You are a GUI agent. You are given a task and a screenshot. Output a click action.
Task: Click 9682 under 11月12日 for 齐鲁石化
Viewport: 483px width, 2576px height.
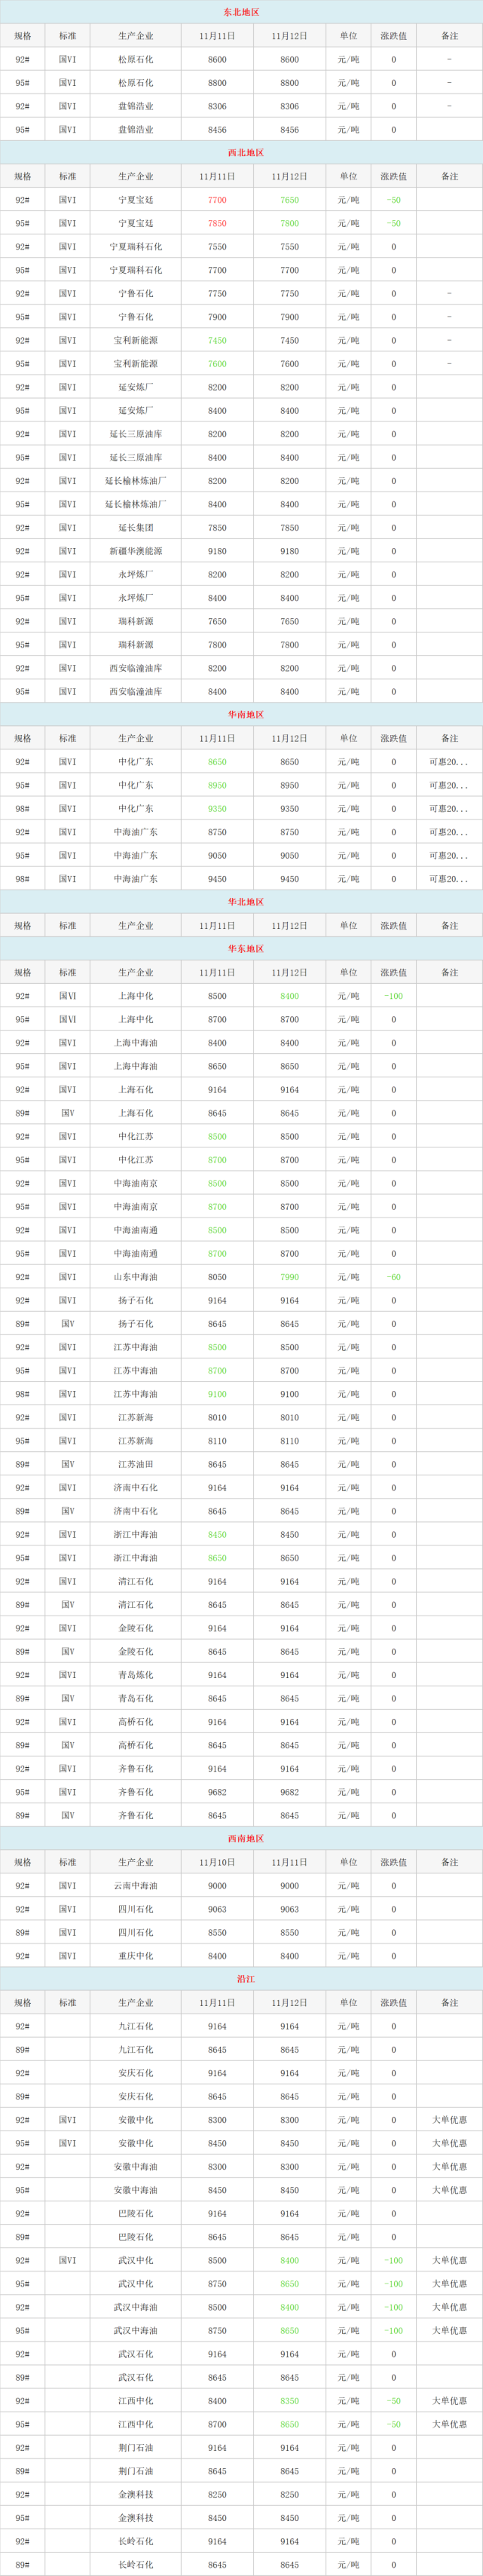289,1792
